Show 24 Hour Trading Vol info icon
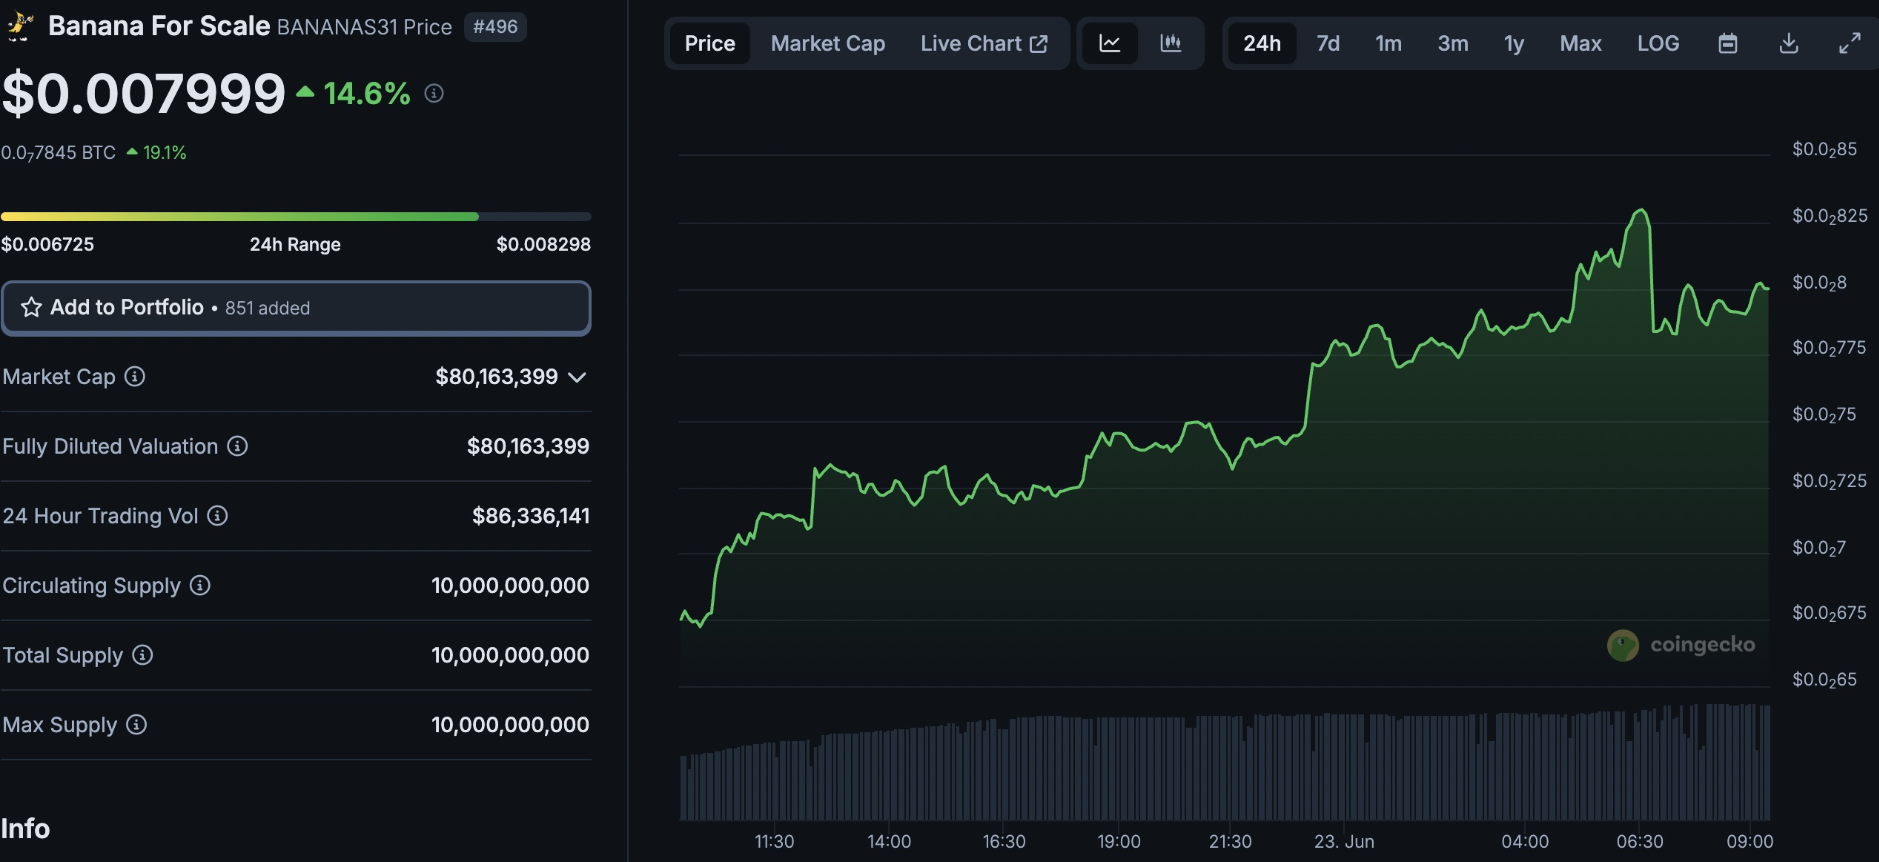The width and height of the screenshot is (1879, 862). click(217, 515)
